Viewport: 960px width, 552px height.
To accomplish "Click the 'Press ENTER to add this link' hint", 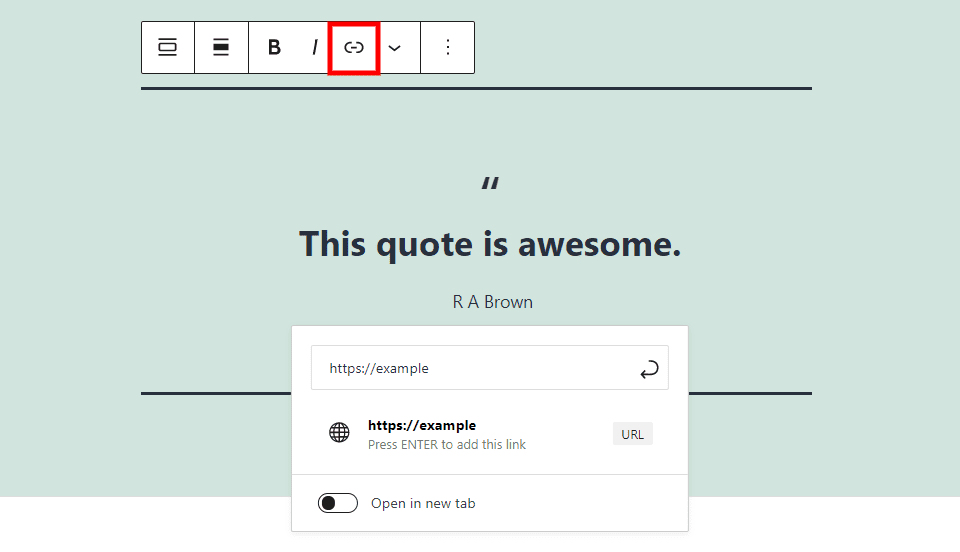I will 447,444.
